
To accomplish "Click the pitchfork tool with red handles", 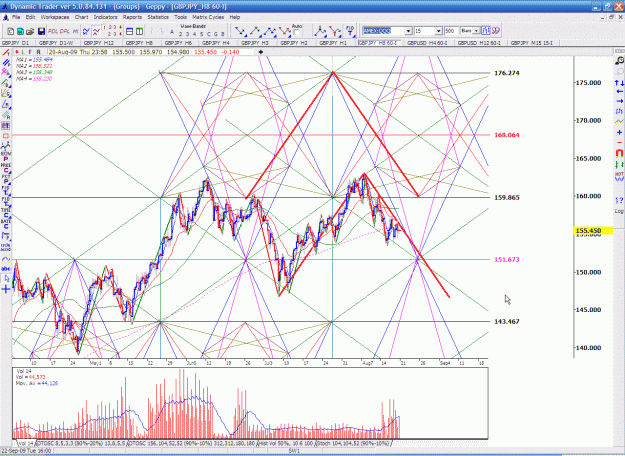I will click(335, 31).
